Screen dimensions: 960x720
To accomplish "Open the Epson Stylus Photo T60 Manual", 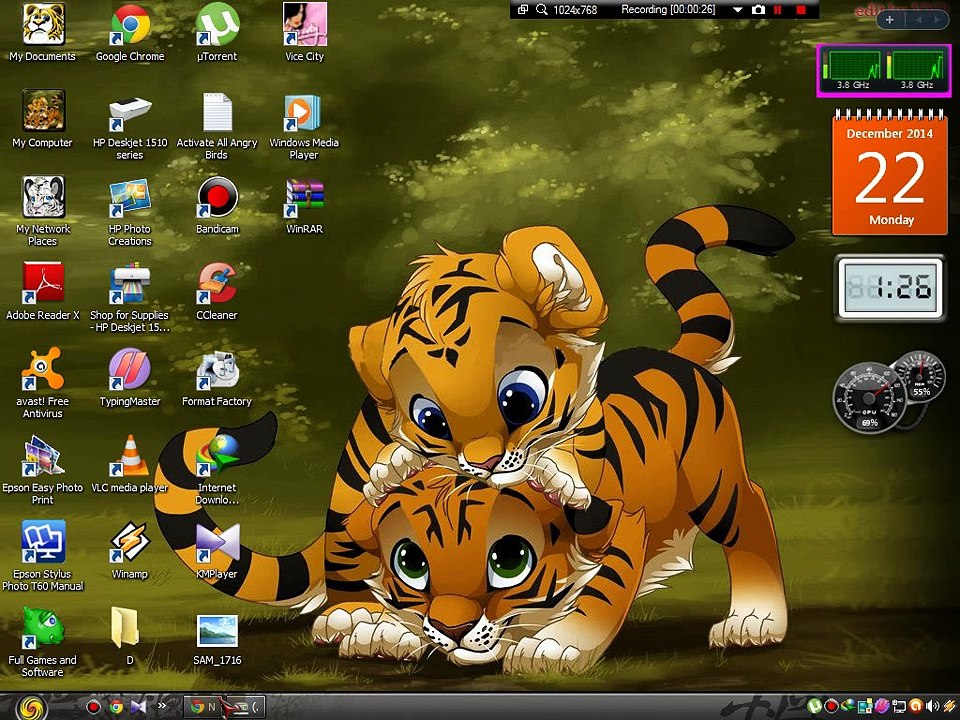I will click(x=42, y=557).
